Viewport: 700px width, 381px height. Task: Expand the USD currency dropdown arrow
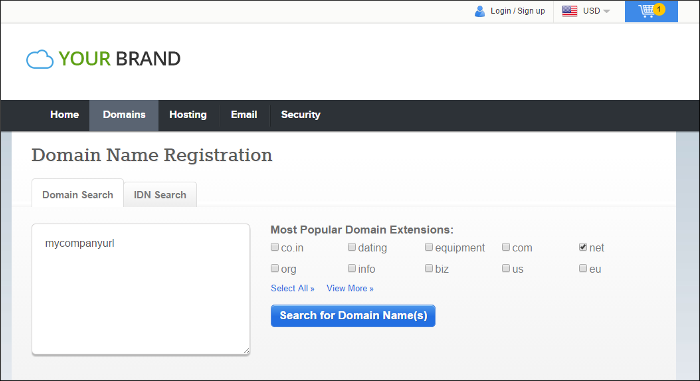click(x=606, y=11)
